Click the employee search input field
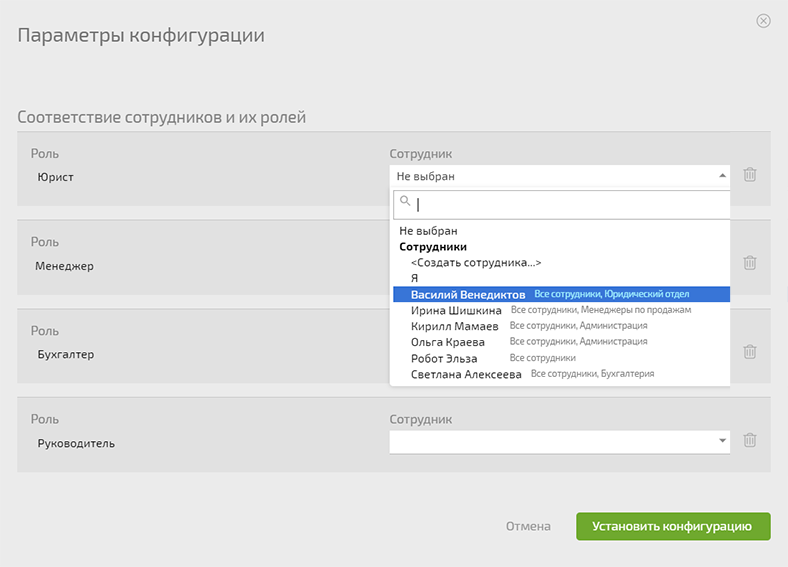This screenshot has height=567, width=788. pos(561,205)
